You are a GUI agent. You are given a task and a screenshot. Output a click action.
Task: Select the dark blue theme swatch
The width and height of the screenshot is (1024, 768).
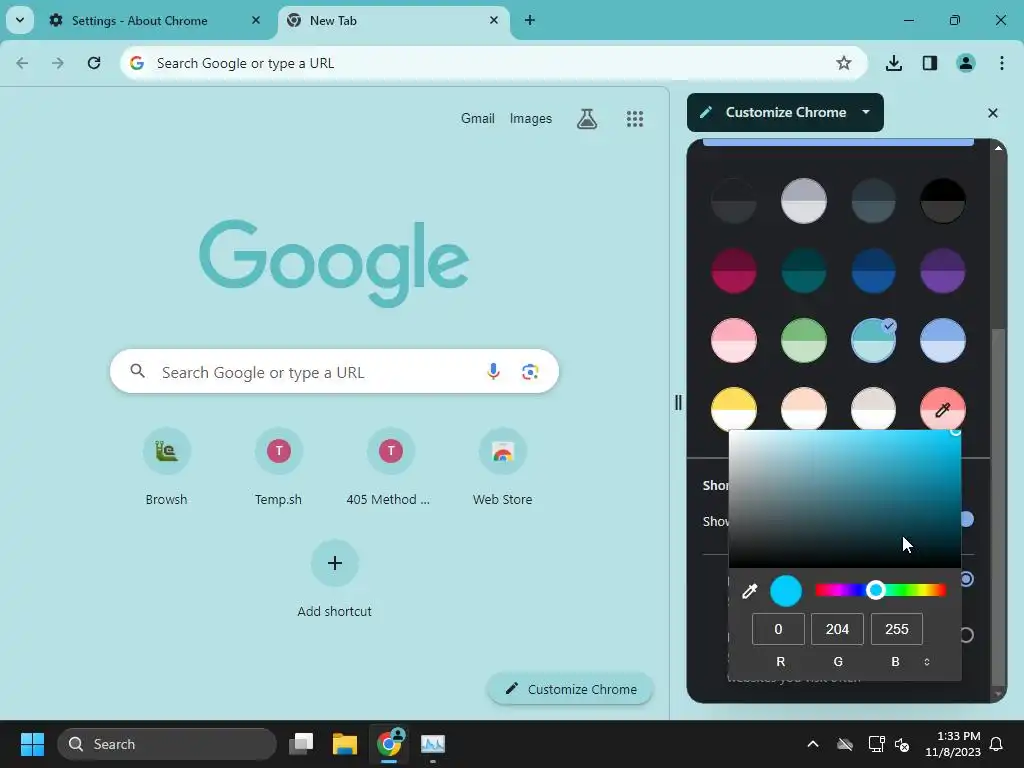pyautogui.click(x=873, y=270)
